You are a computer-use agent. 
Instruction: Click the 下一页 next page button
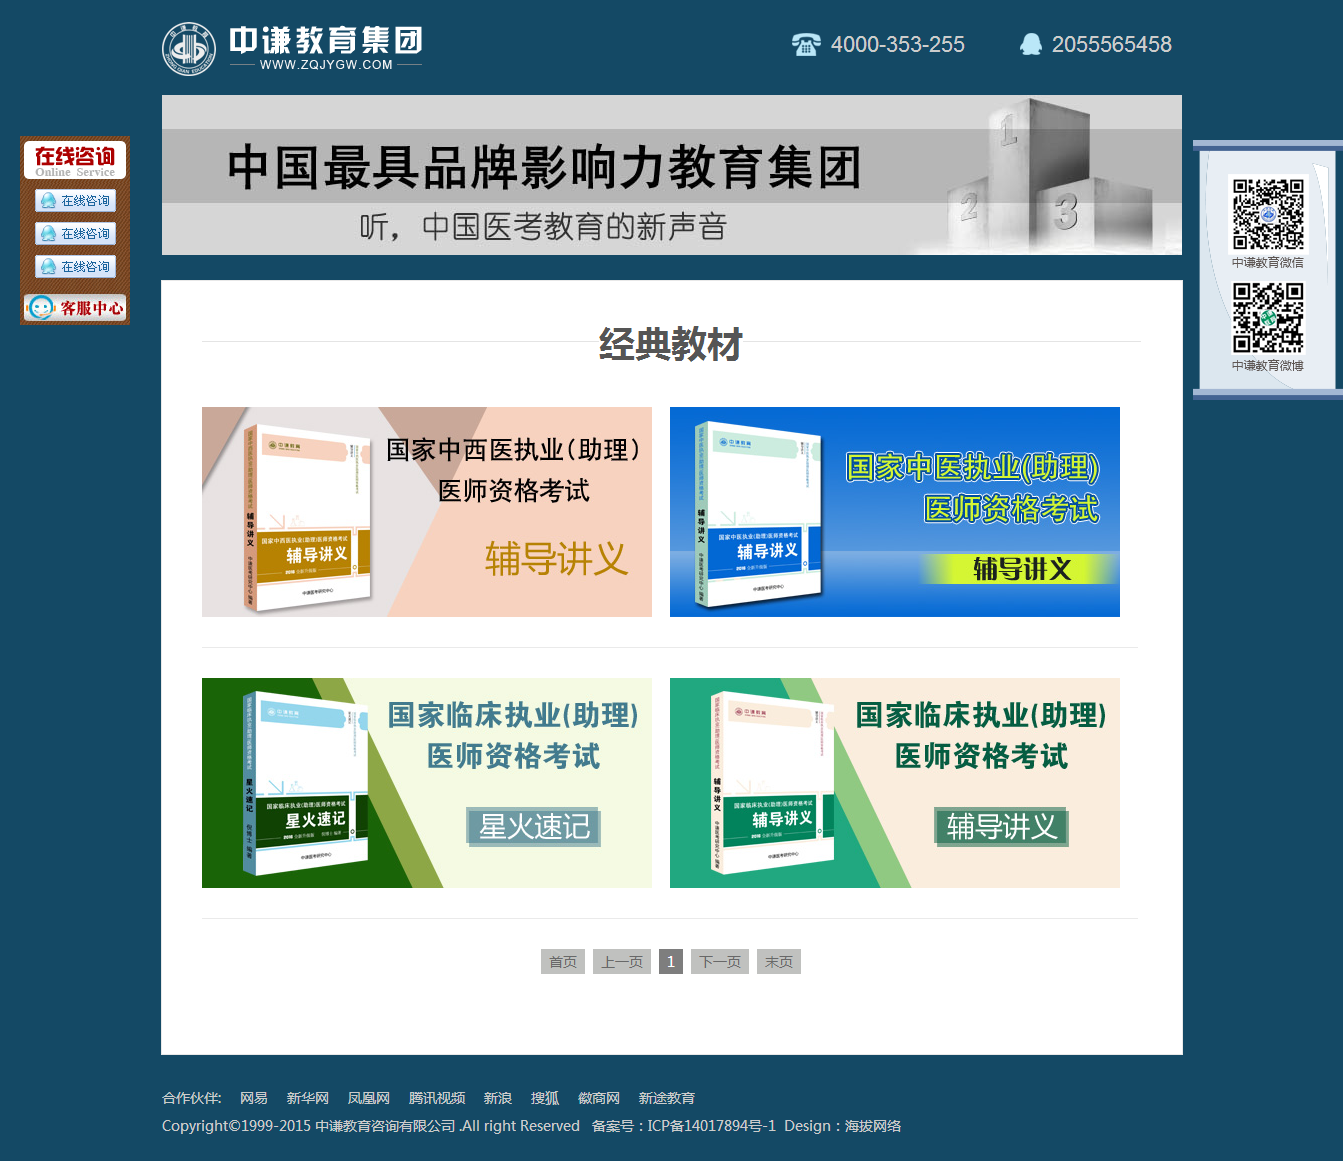tap(720, 962)
